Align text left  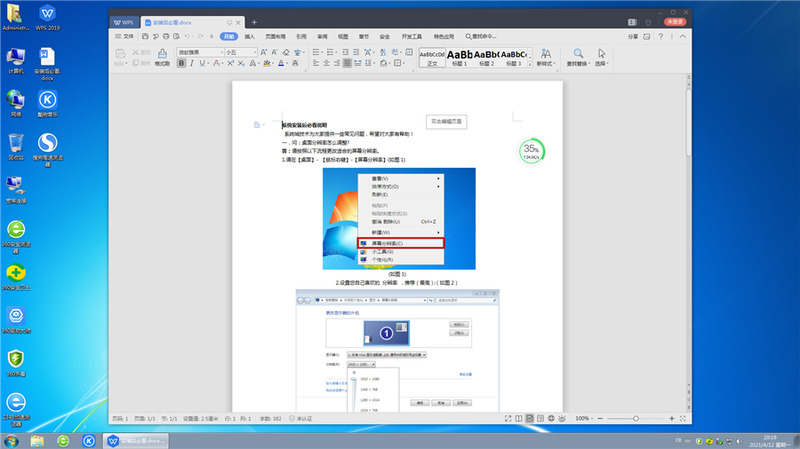click(x=316, y=63)
